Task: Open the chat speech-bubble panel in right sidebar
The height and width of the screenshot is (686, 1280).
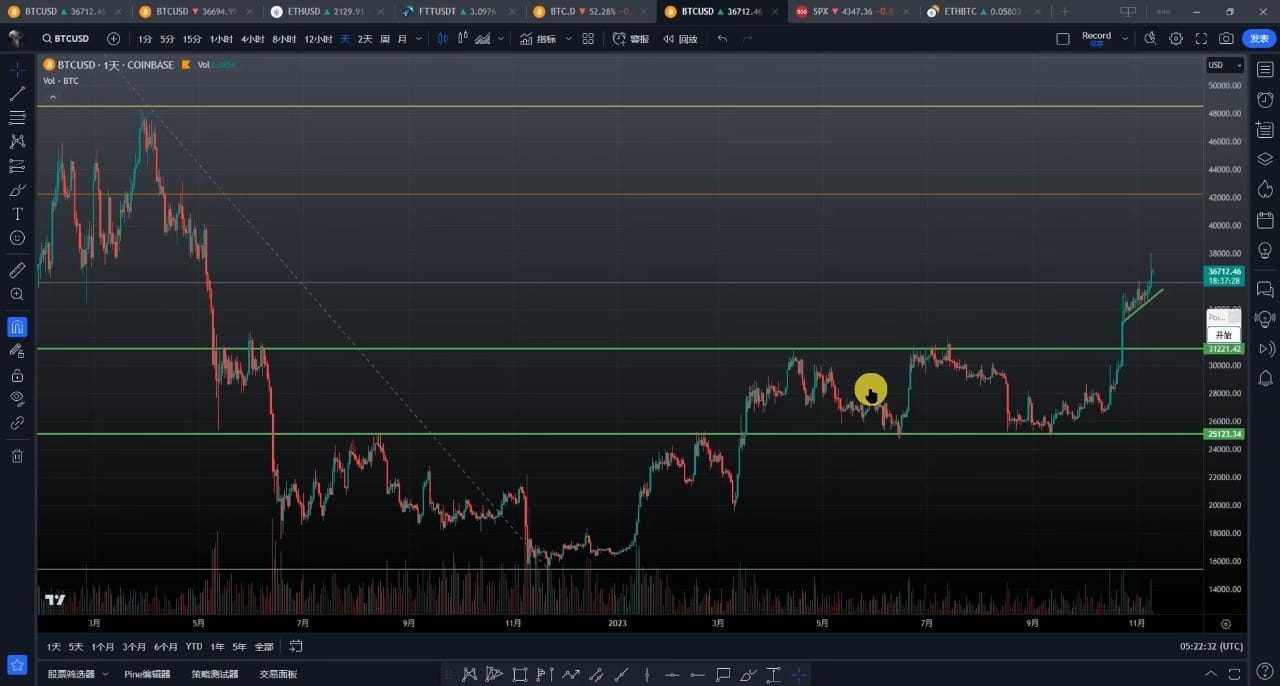Action: click(x=1265, y=289)
